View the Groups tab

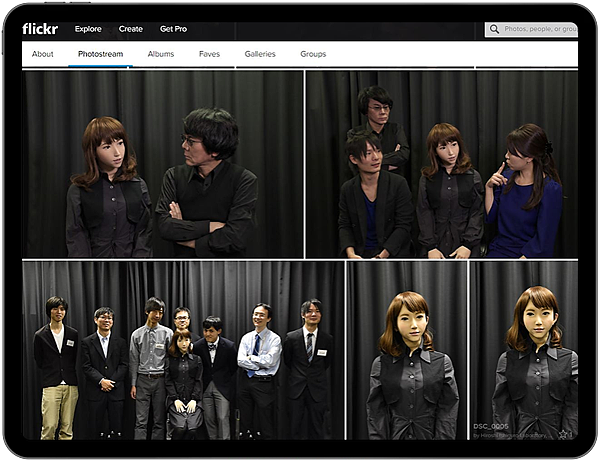[x=313, y=54]
